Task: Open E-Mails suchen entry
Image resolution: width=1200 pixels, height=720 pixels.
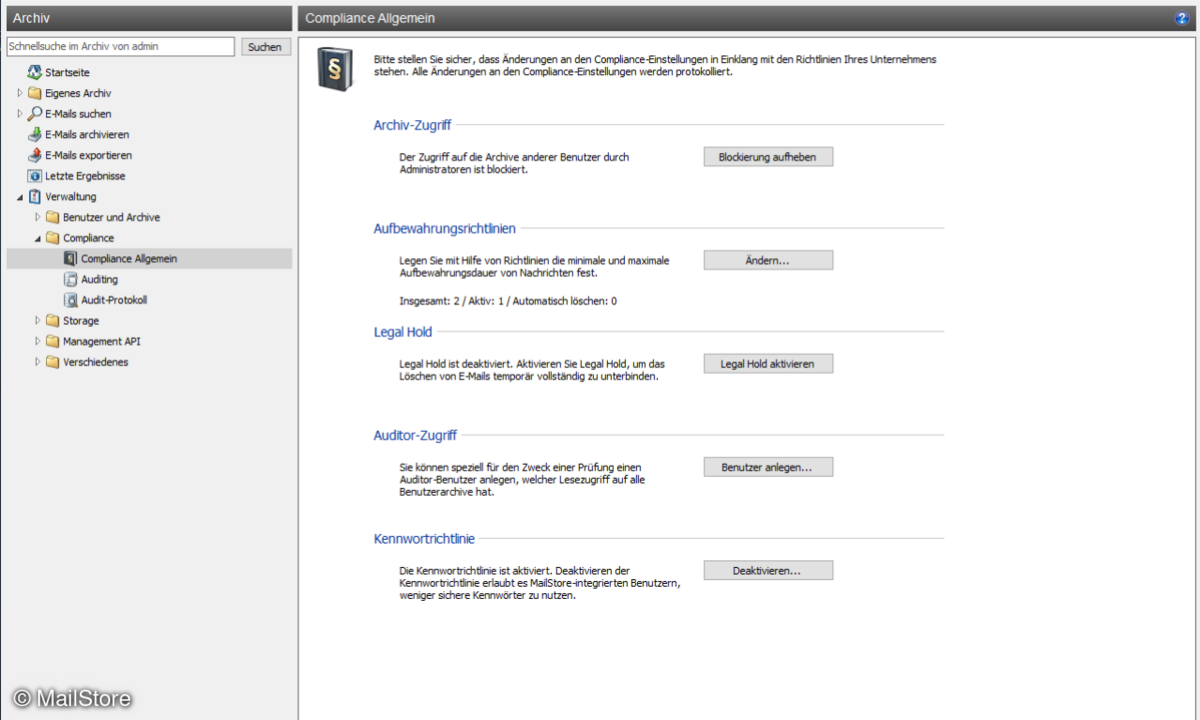Action: coord(78,114)
